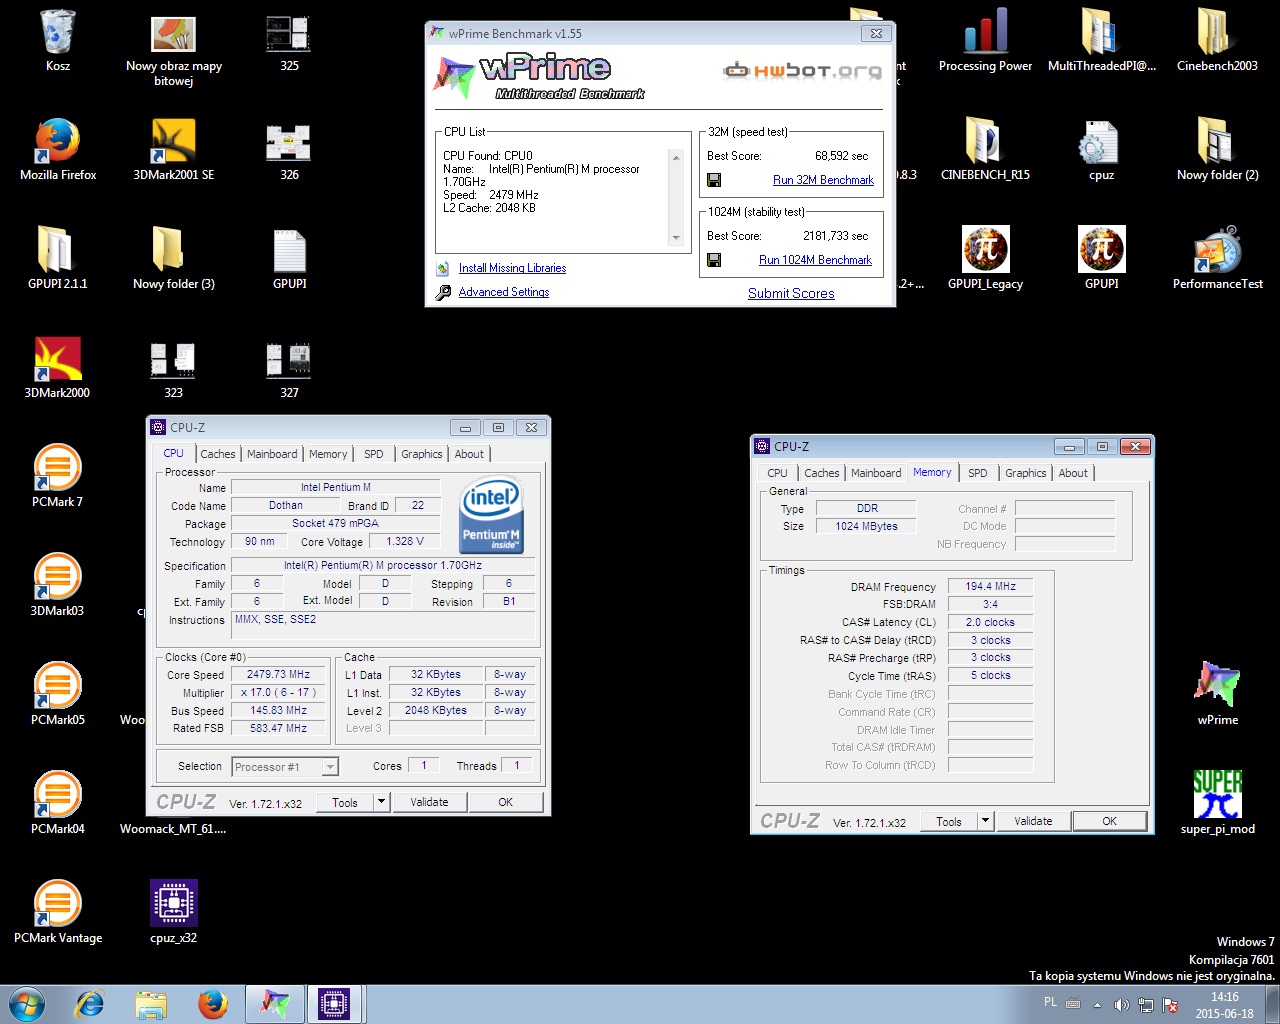Click DRAM Frequency value field

[x=990, y=587]
